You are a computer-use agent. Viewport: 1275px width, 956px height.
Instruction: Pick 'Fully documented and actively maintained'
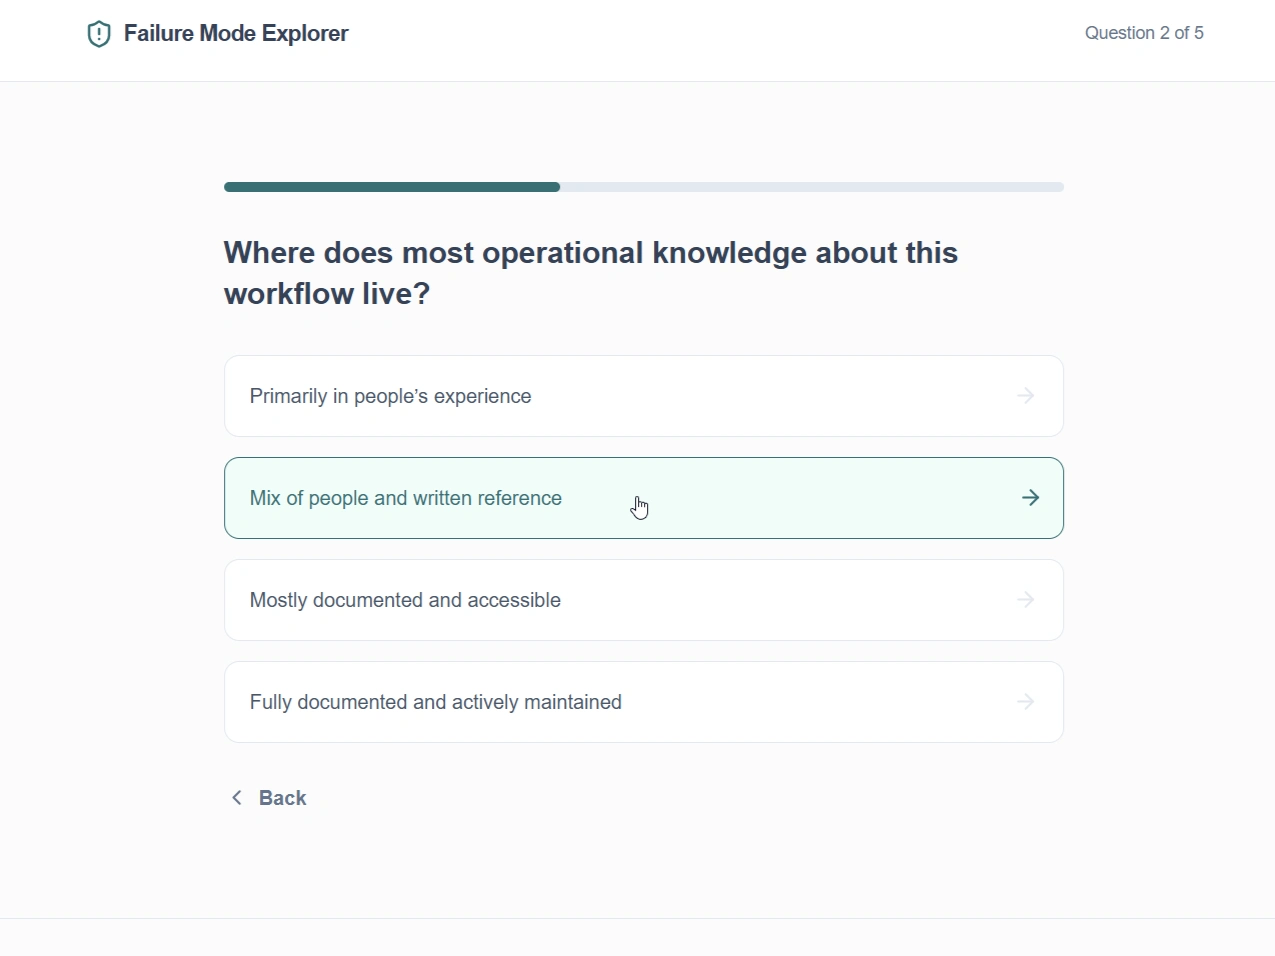[x=436, y=702]
